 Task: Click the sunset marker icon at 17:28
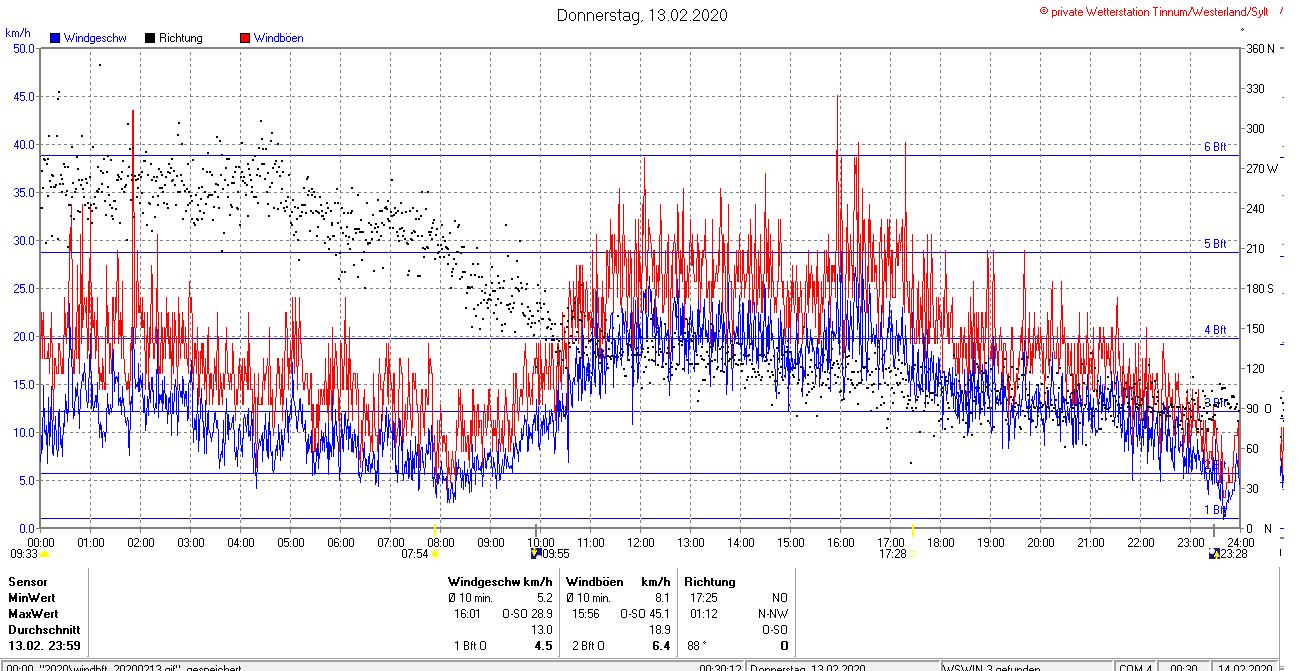912,553
